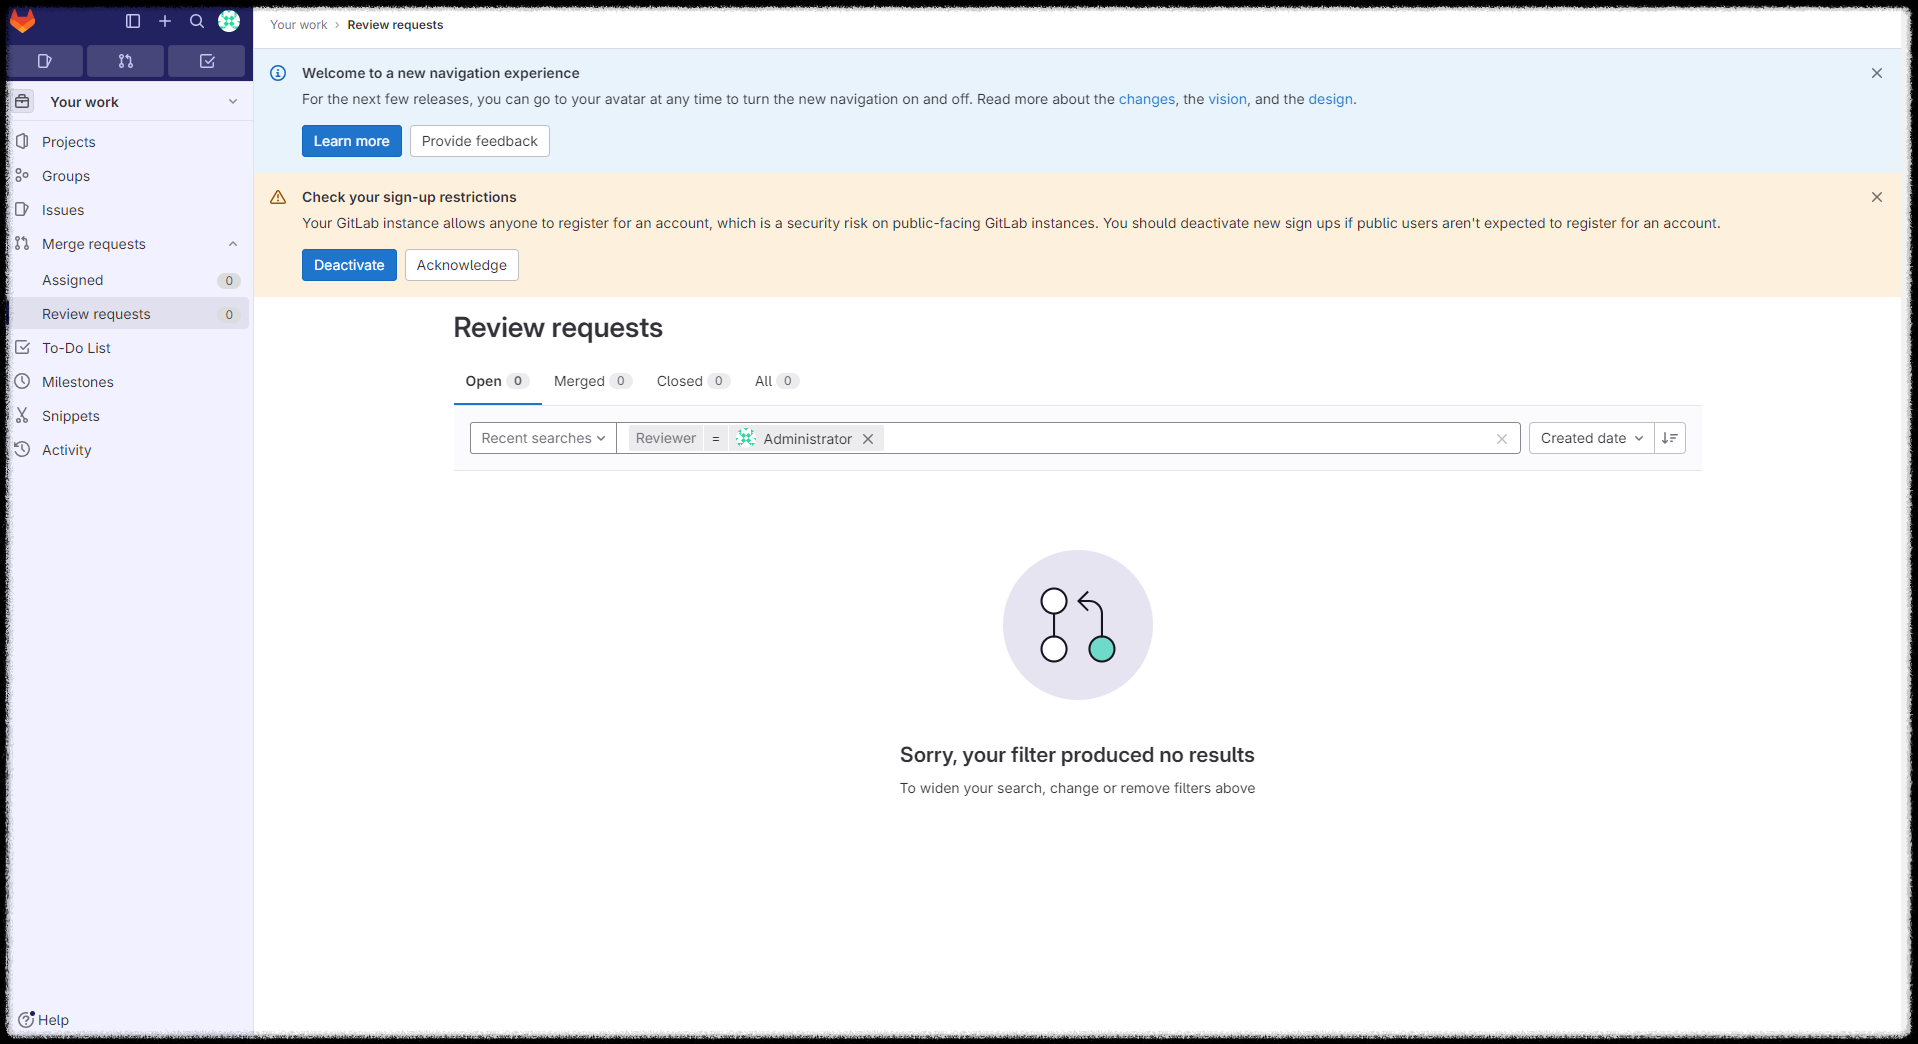
Task: Toggle the sort direction icon
Action: (1669, 438)
